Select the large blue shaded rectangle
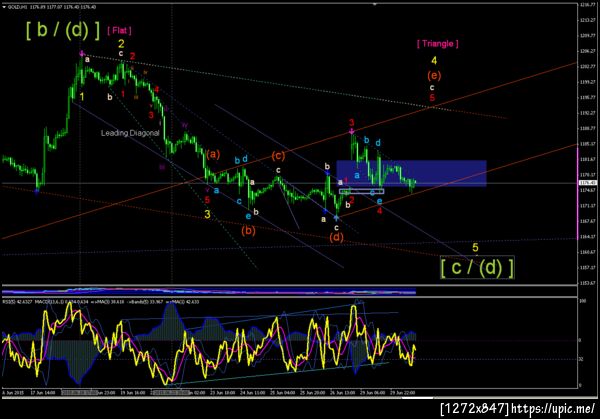600x419 pixels. (411, 173)
